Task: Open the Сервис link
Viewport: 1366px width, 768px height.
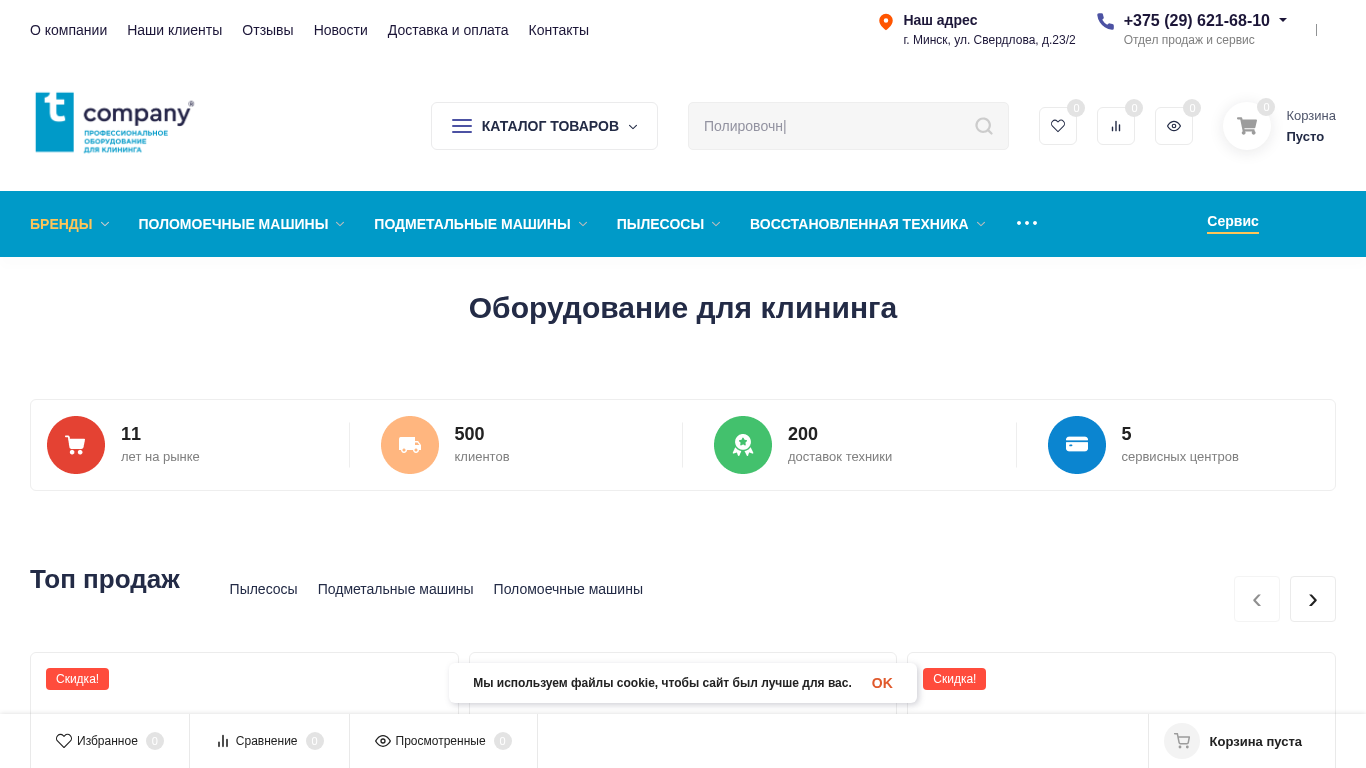Action: coord(1233,222)
